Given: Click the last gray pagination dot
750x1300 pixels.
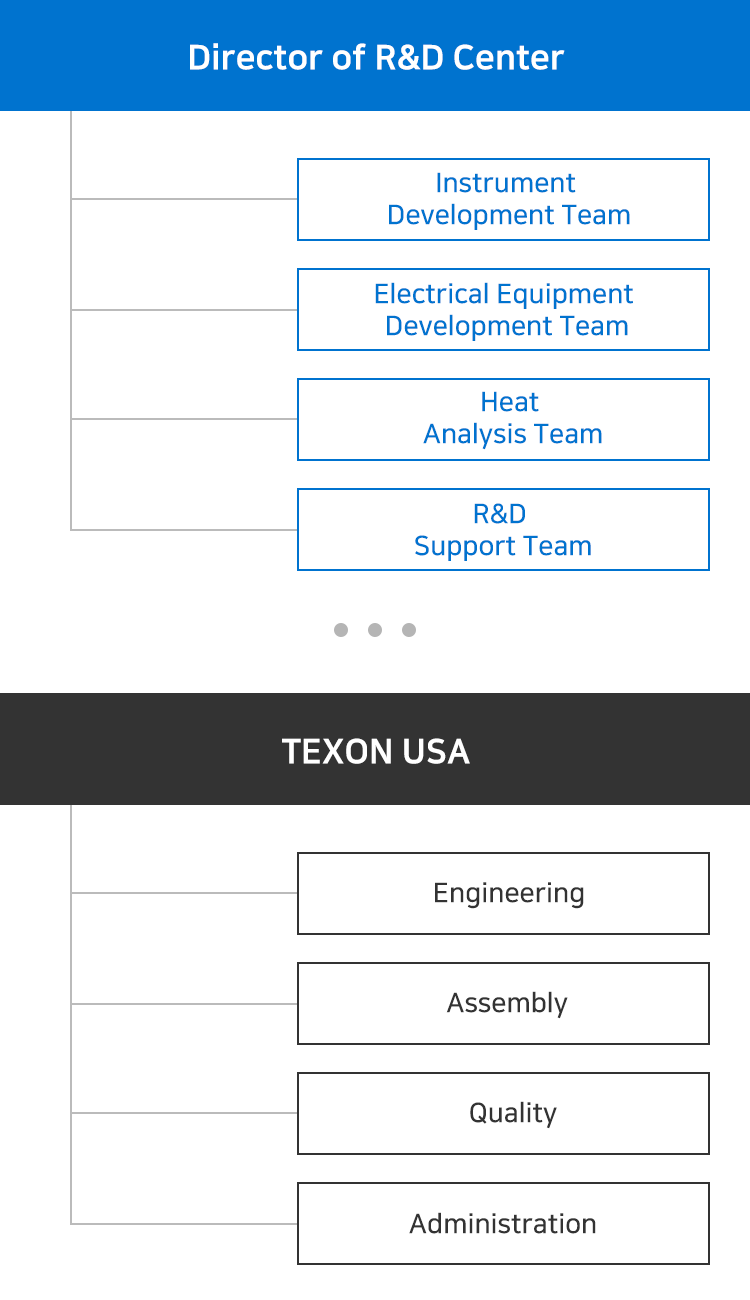Looking at the screenshot, I should pos(409,630).
